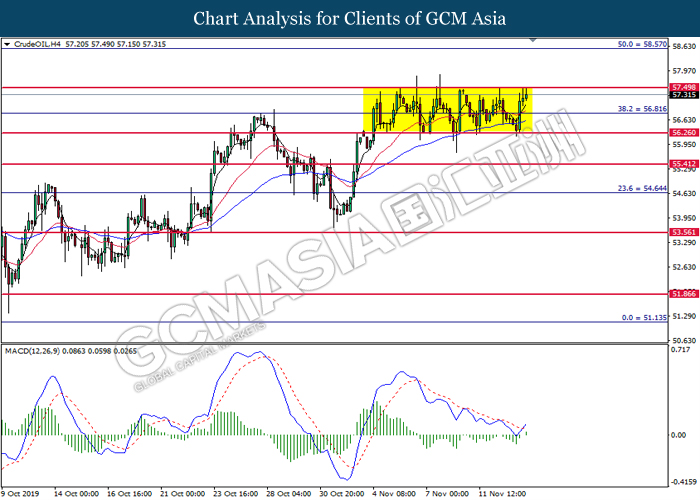Click the 56.630 price axis value

684,120
